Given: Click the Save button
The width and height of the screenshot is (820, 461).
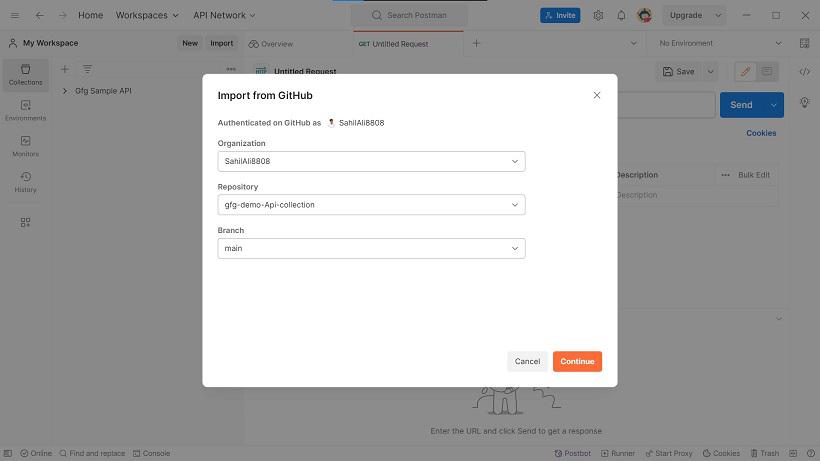Looking at the screenshot, I should [679, 72].
